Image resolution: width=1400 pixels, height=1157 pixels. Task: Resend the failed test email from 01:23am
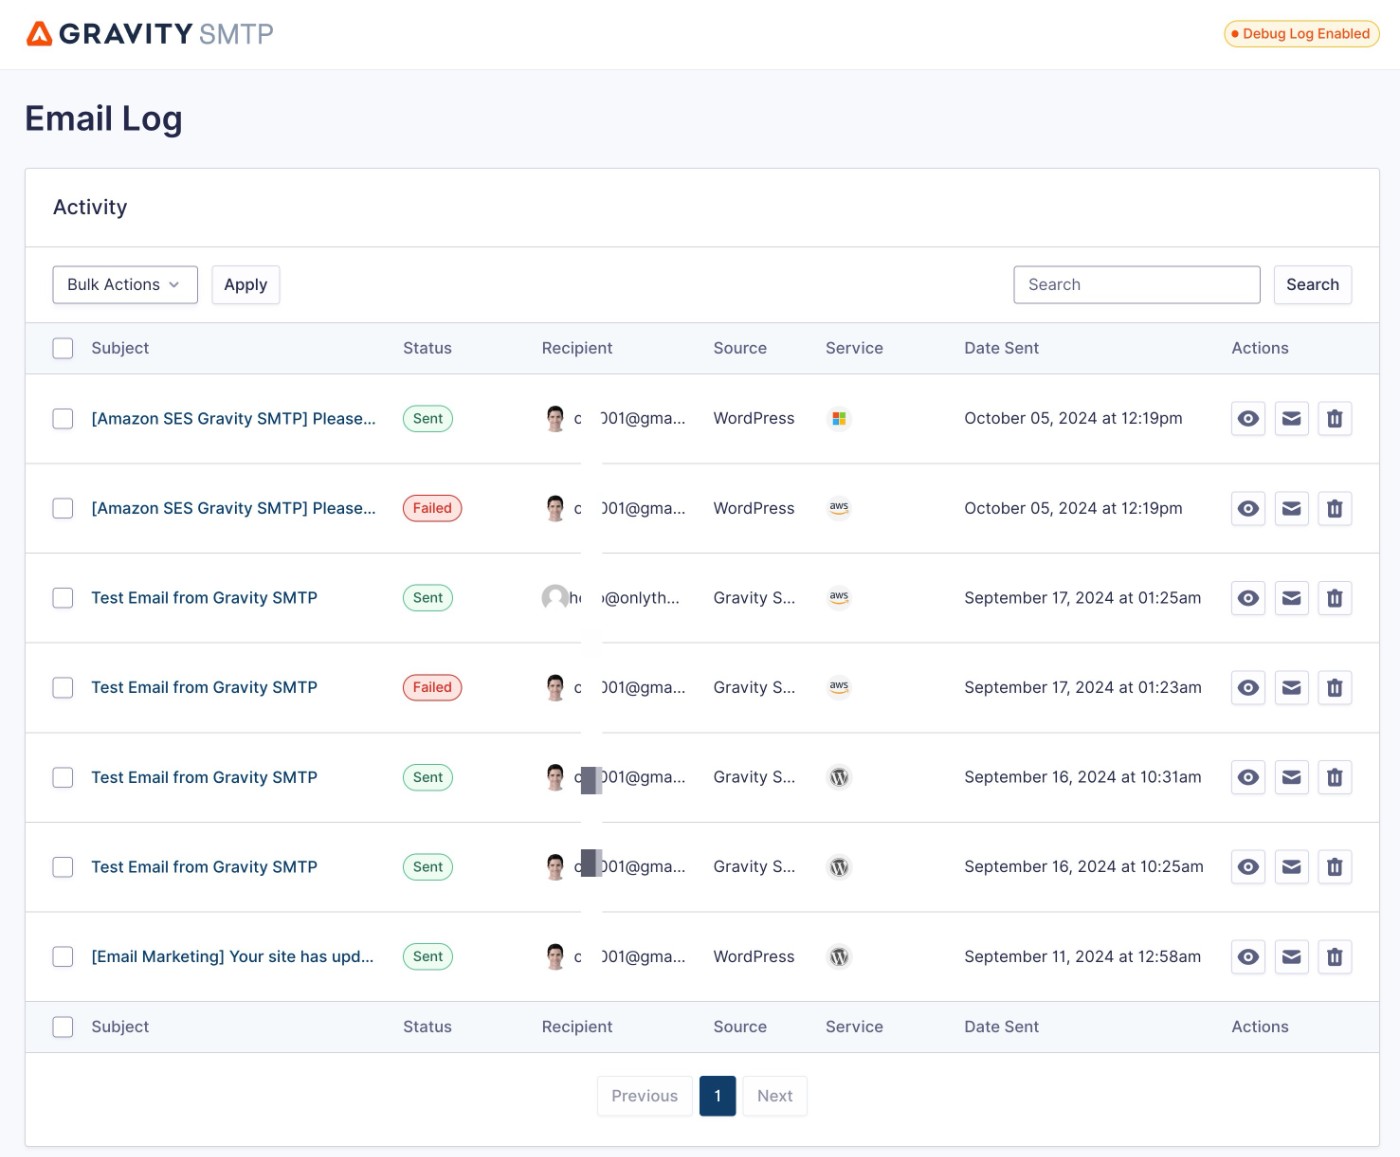(1292, 687)
